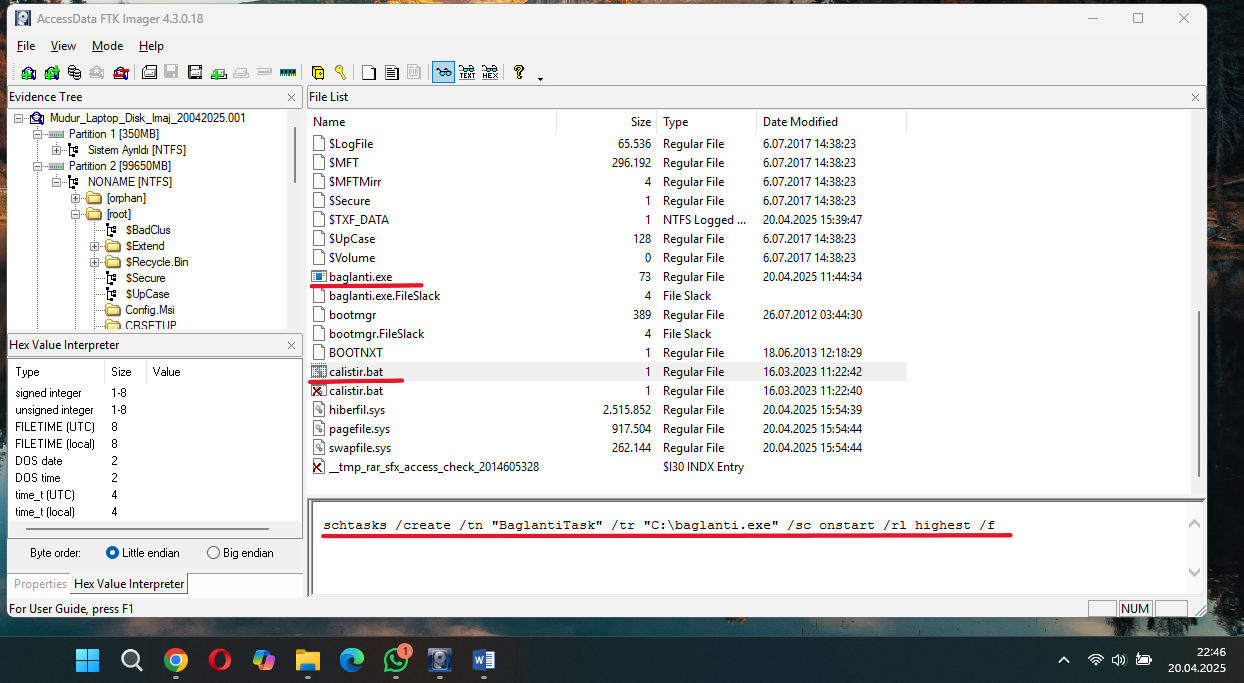
Task: Open Image Mounting from the toolbar
Action: point(74,72)
